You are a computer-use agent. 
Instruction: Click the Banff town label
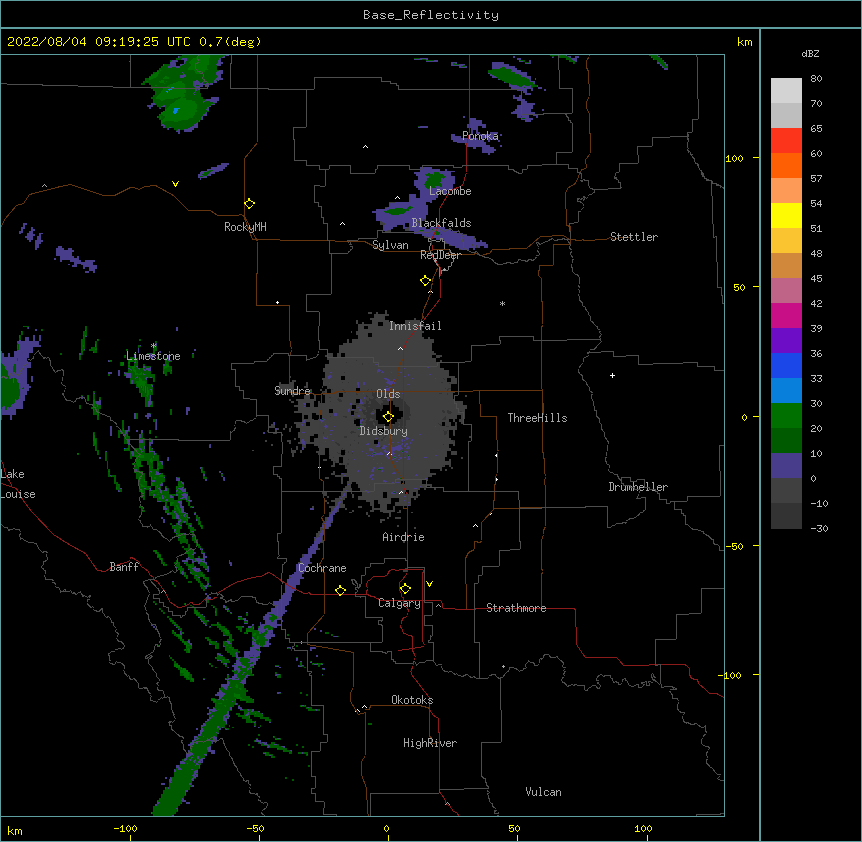click(x=124, y=567)
